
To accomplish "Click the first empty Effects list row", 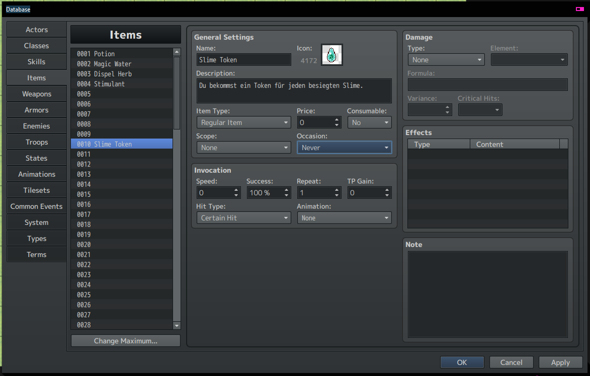I will 488,154.
